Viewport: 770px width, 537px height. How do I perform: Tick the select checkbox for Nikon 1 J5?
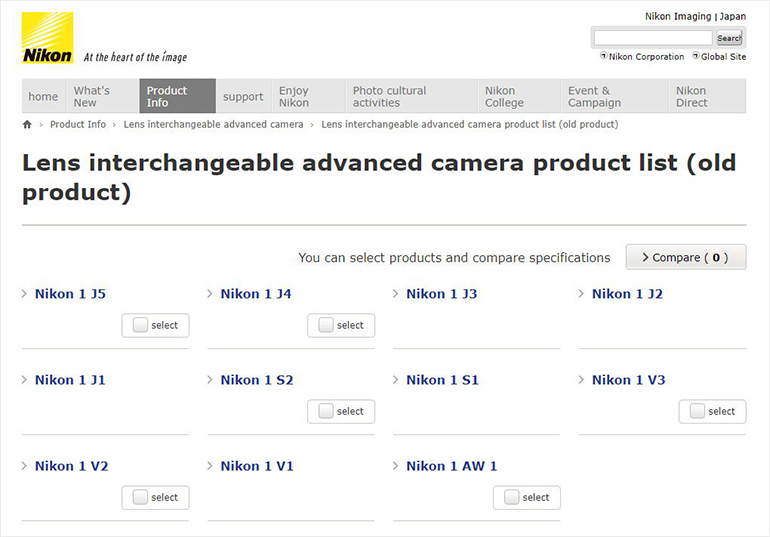(x=141, y=325)
